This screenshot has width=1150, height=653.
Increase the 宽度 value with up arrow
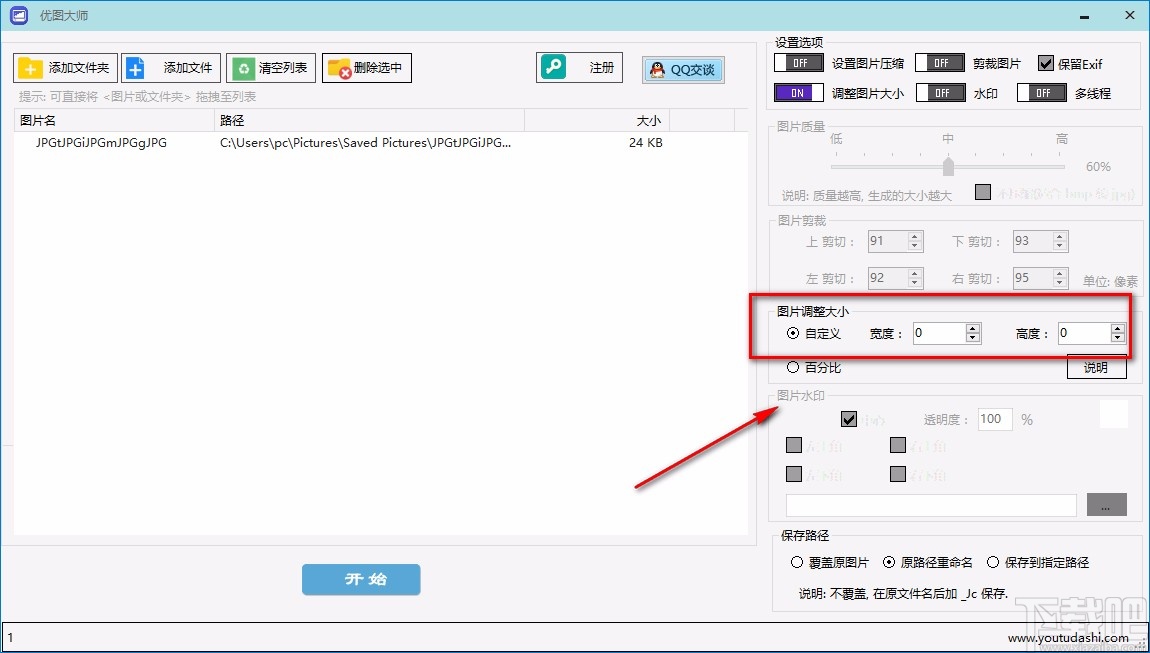(x=973, y=328)
